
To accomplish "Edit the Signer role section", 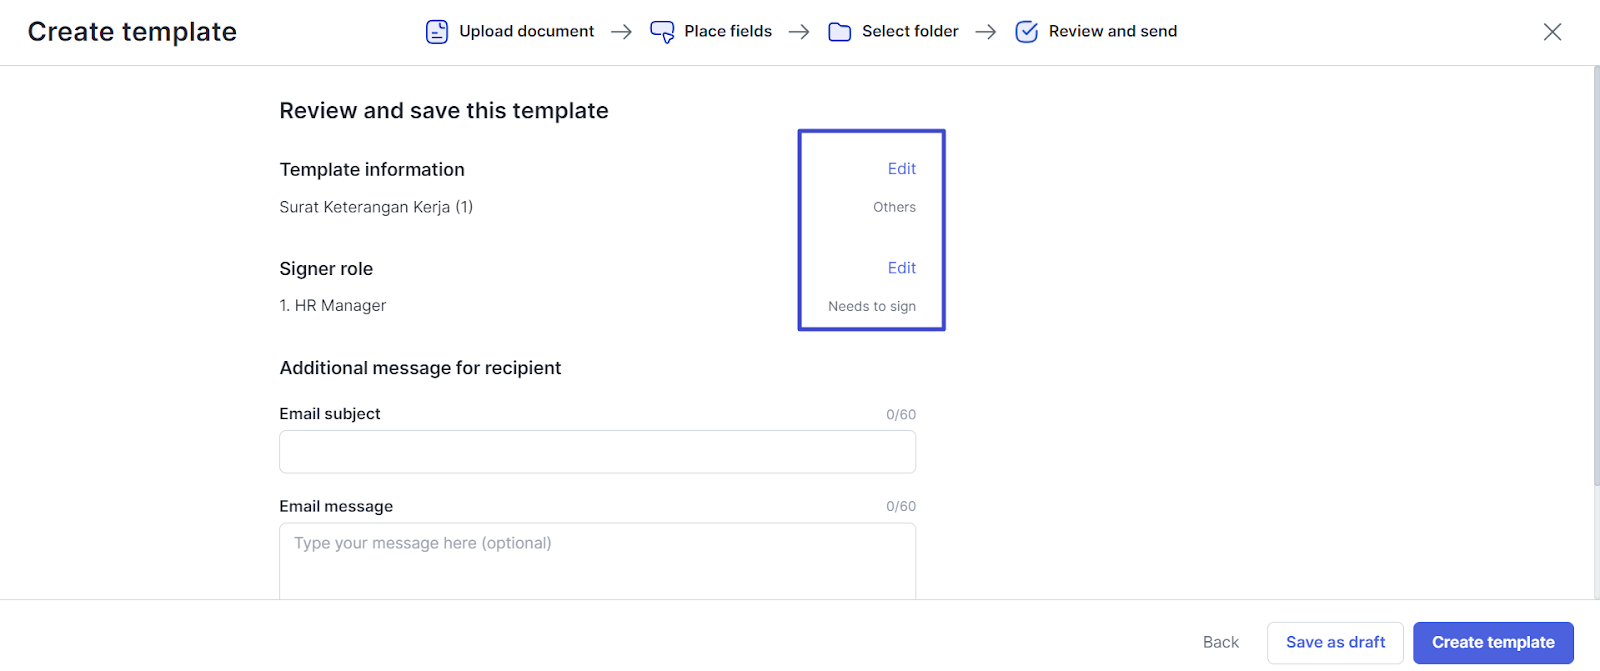I will 902,268.
